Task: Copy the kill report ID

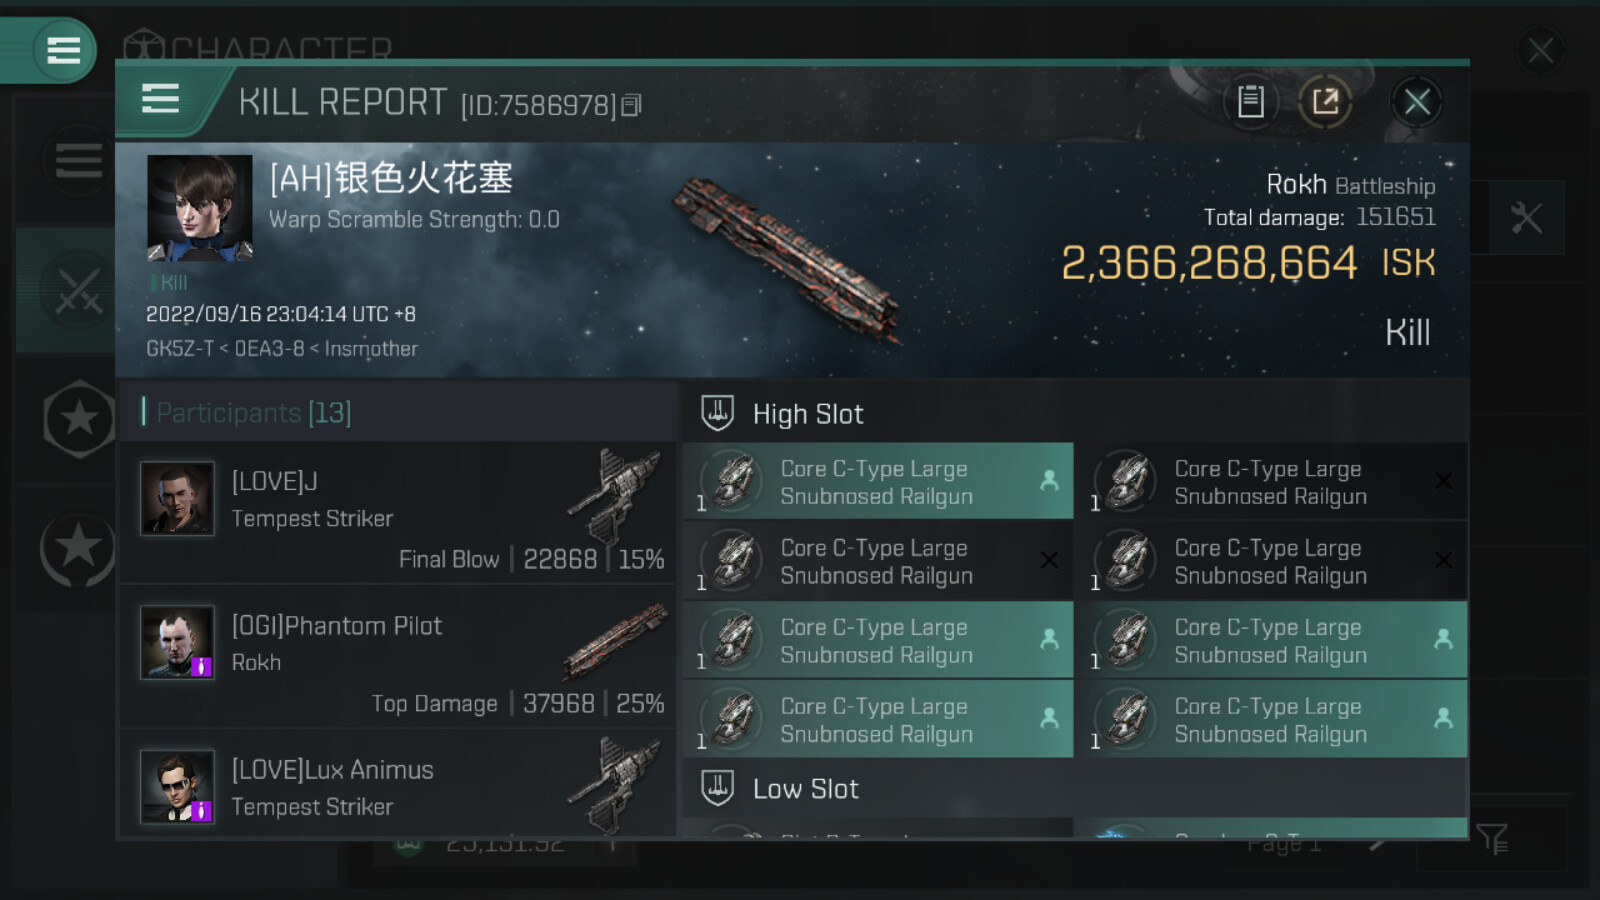Action: [x=631, y=105]
